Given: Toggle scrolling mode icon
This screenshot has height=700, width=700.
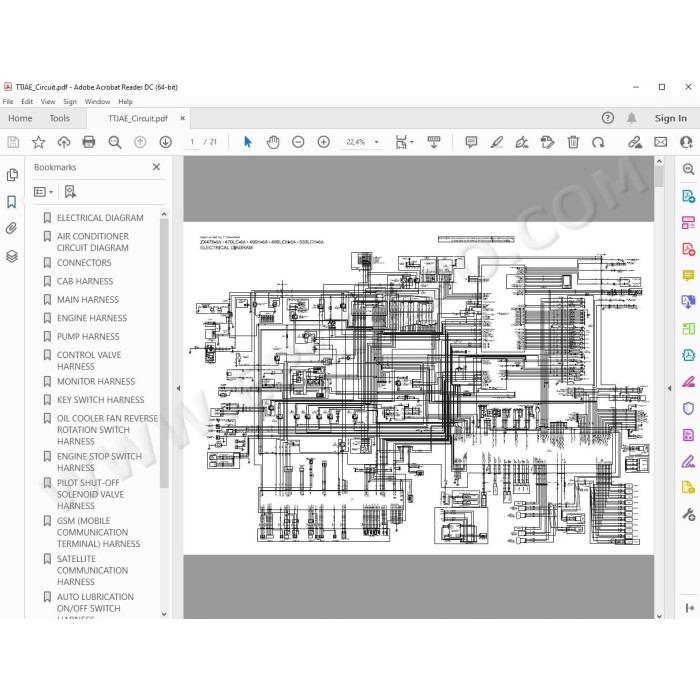Looking at the screenshot, I should 433,142.
